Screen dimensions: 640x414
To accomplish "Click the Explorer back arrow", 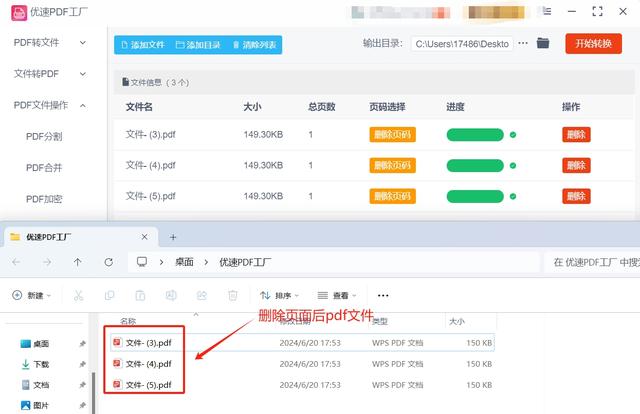I will (16, 262).
